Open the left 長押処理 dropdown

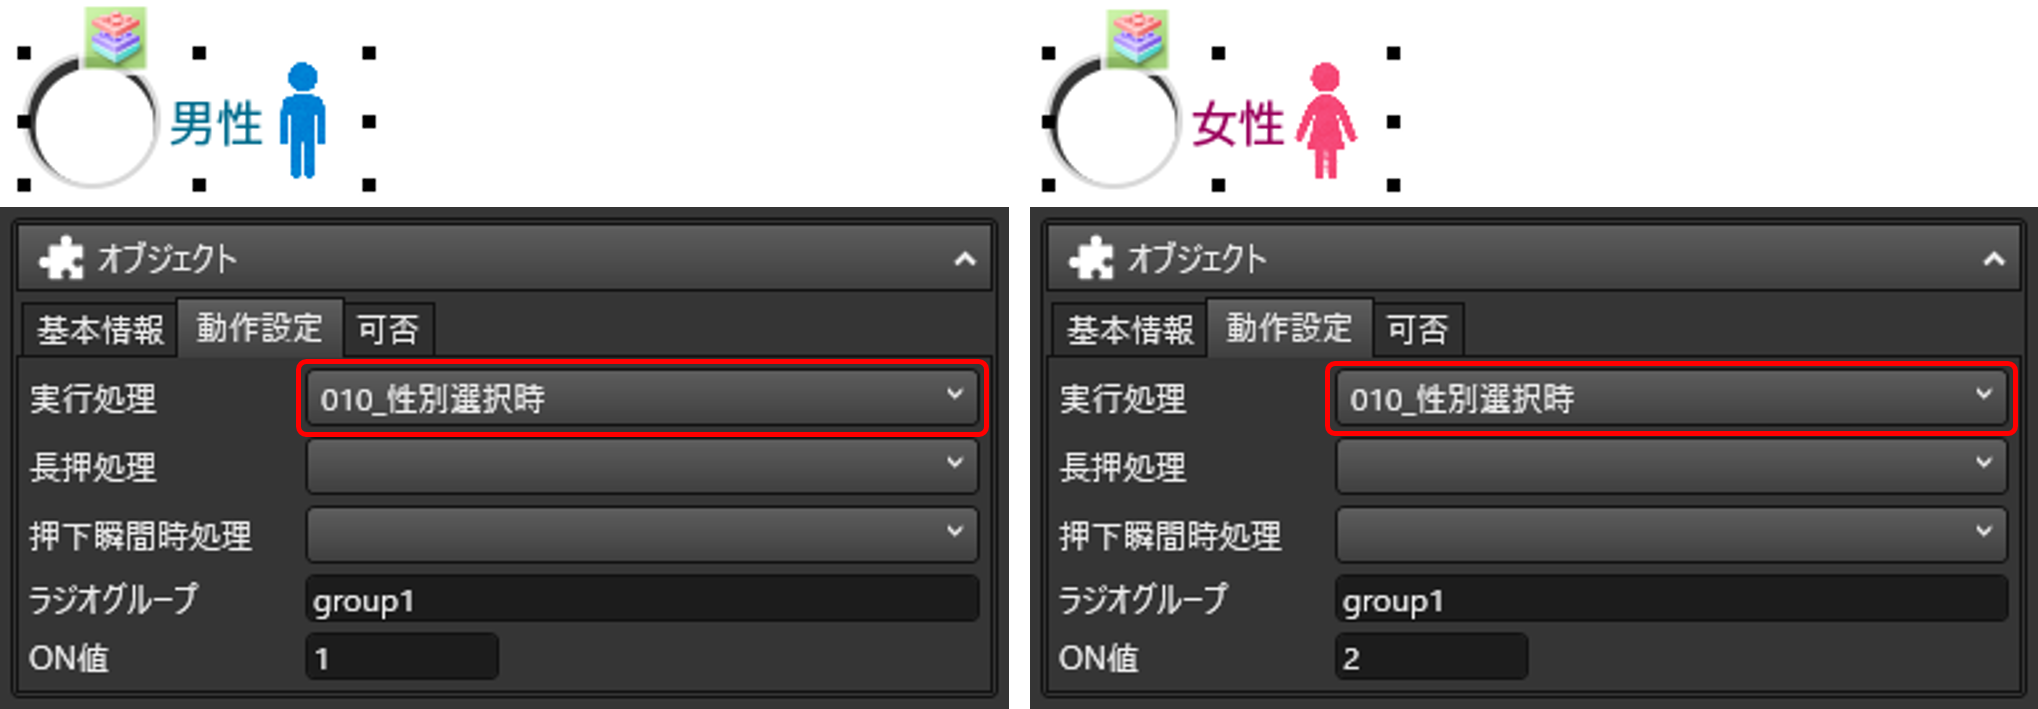pos(642,466)
